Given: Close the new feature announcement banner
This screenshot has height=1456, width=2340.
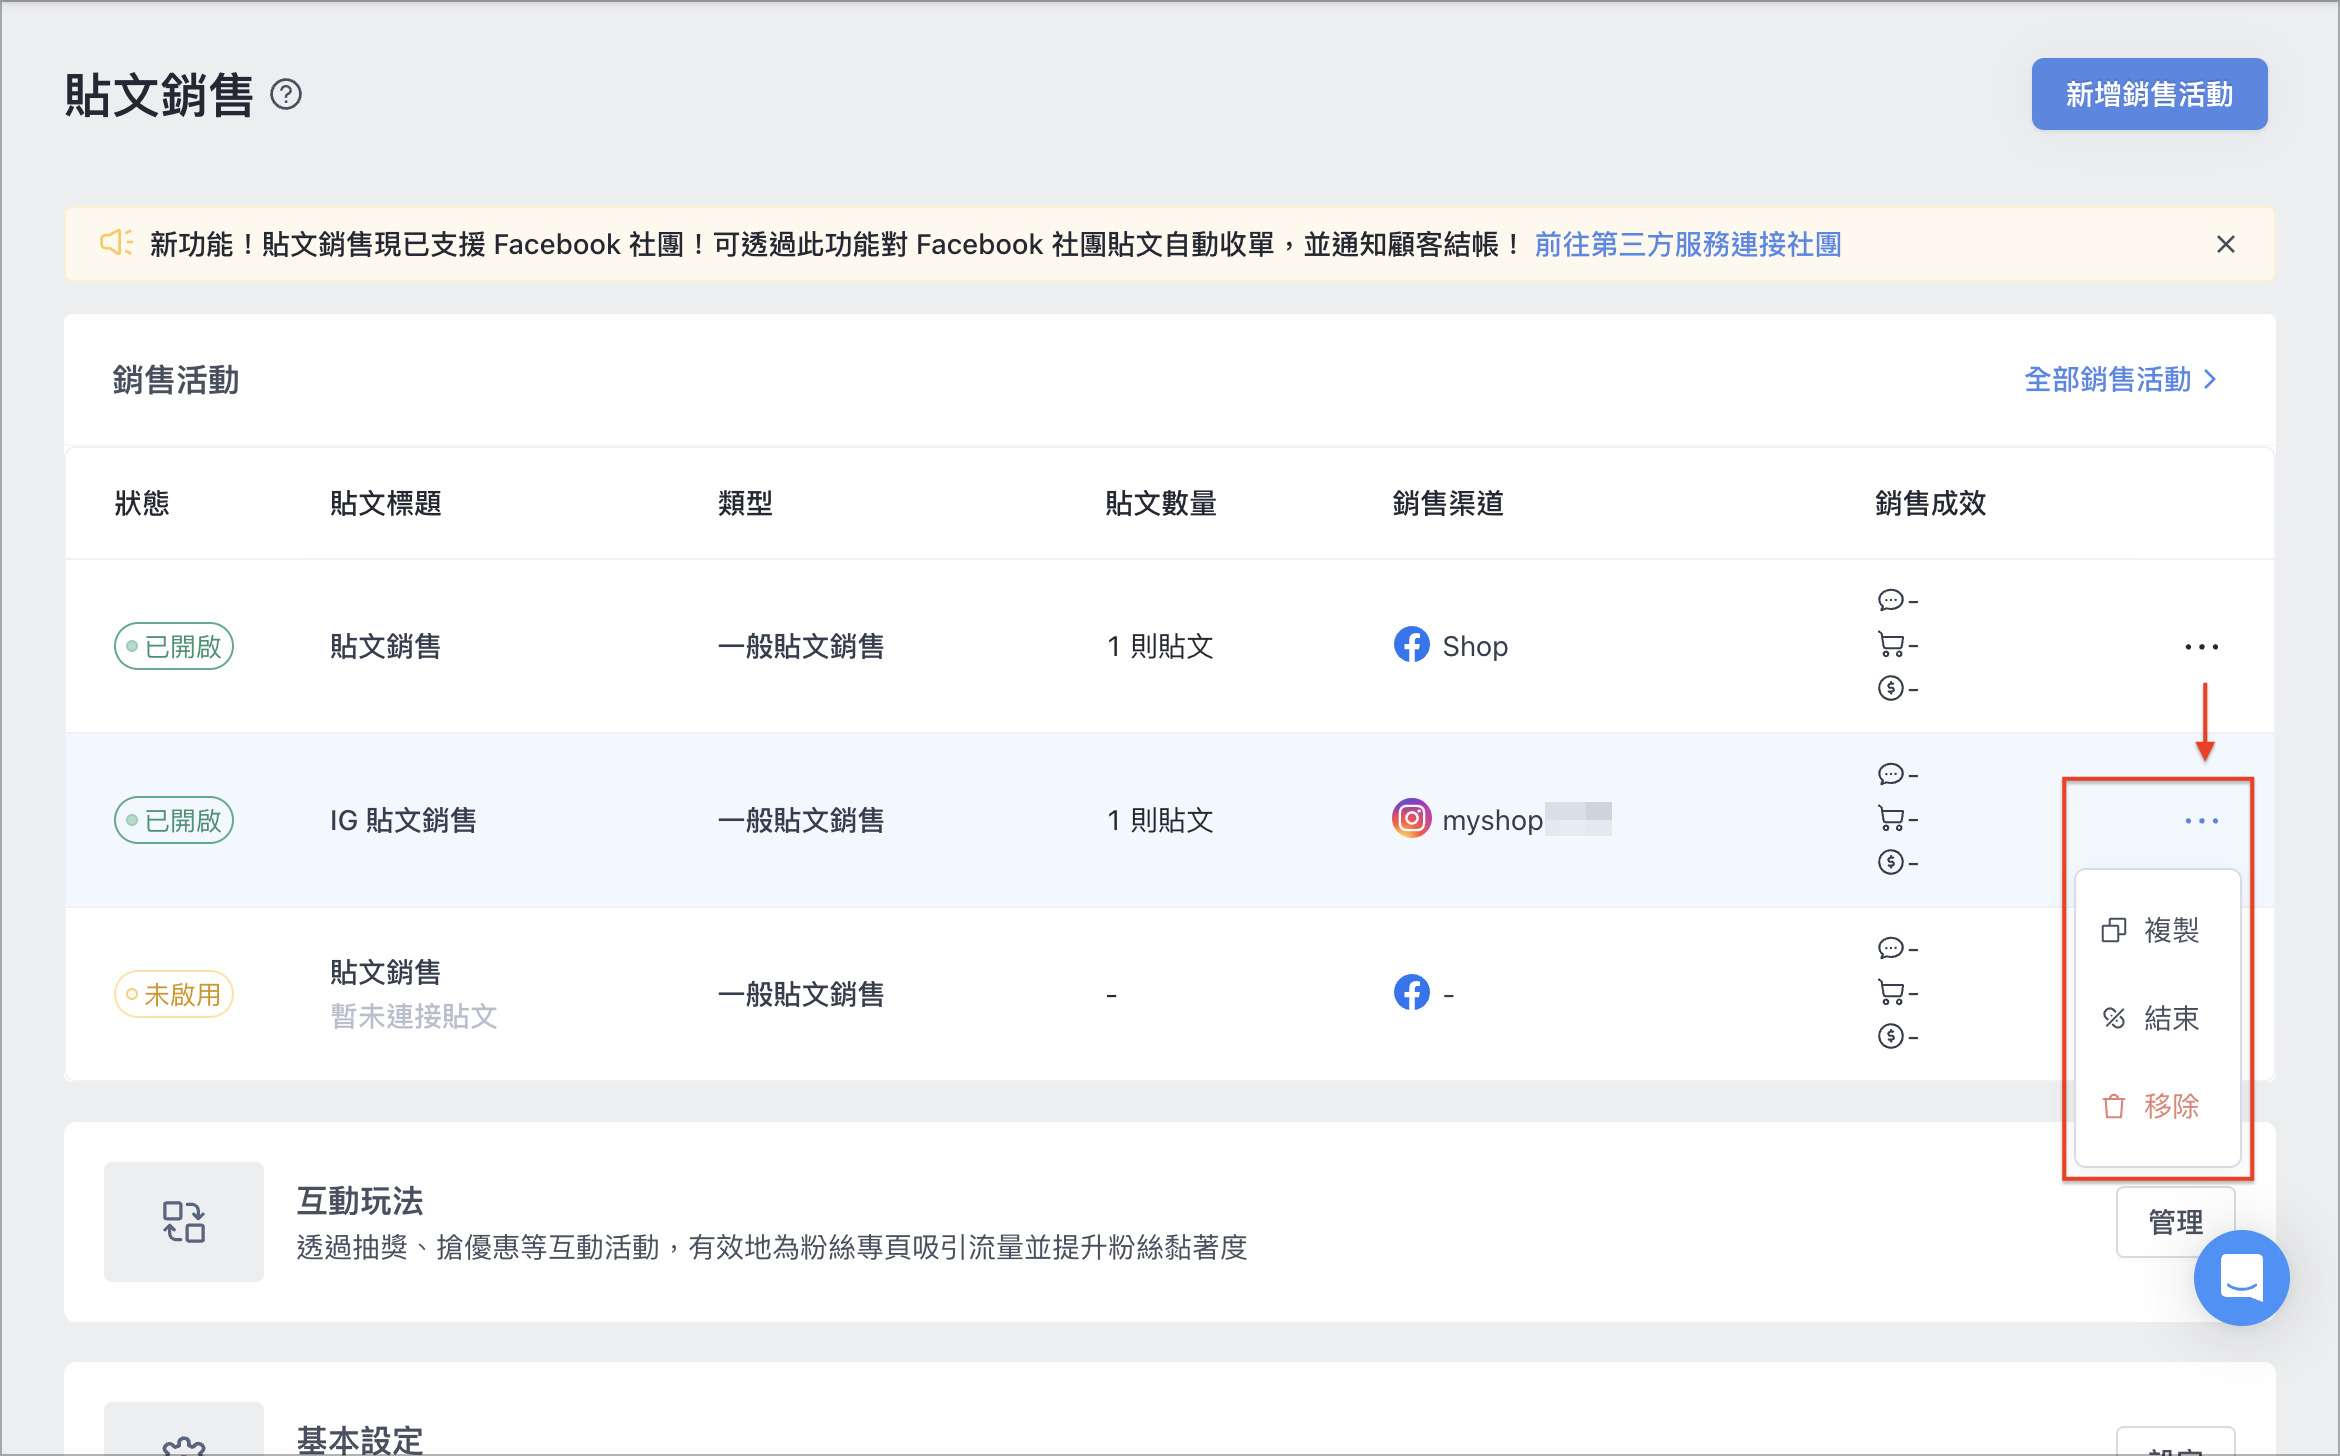Looking at the screenshot, I should pos(2226,245).
